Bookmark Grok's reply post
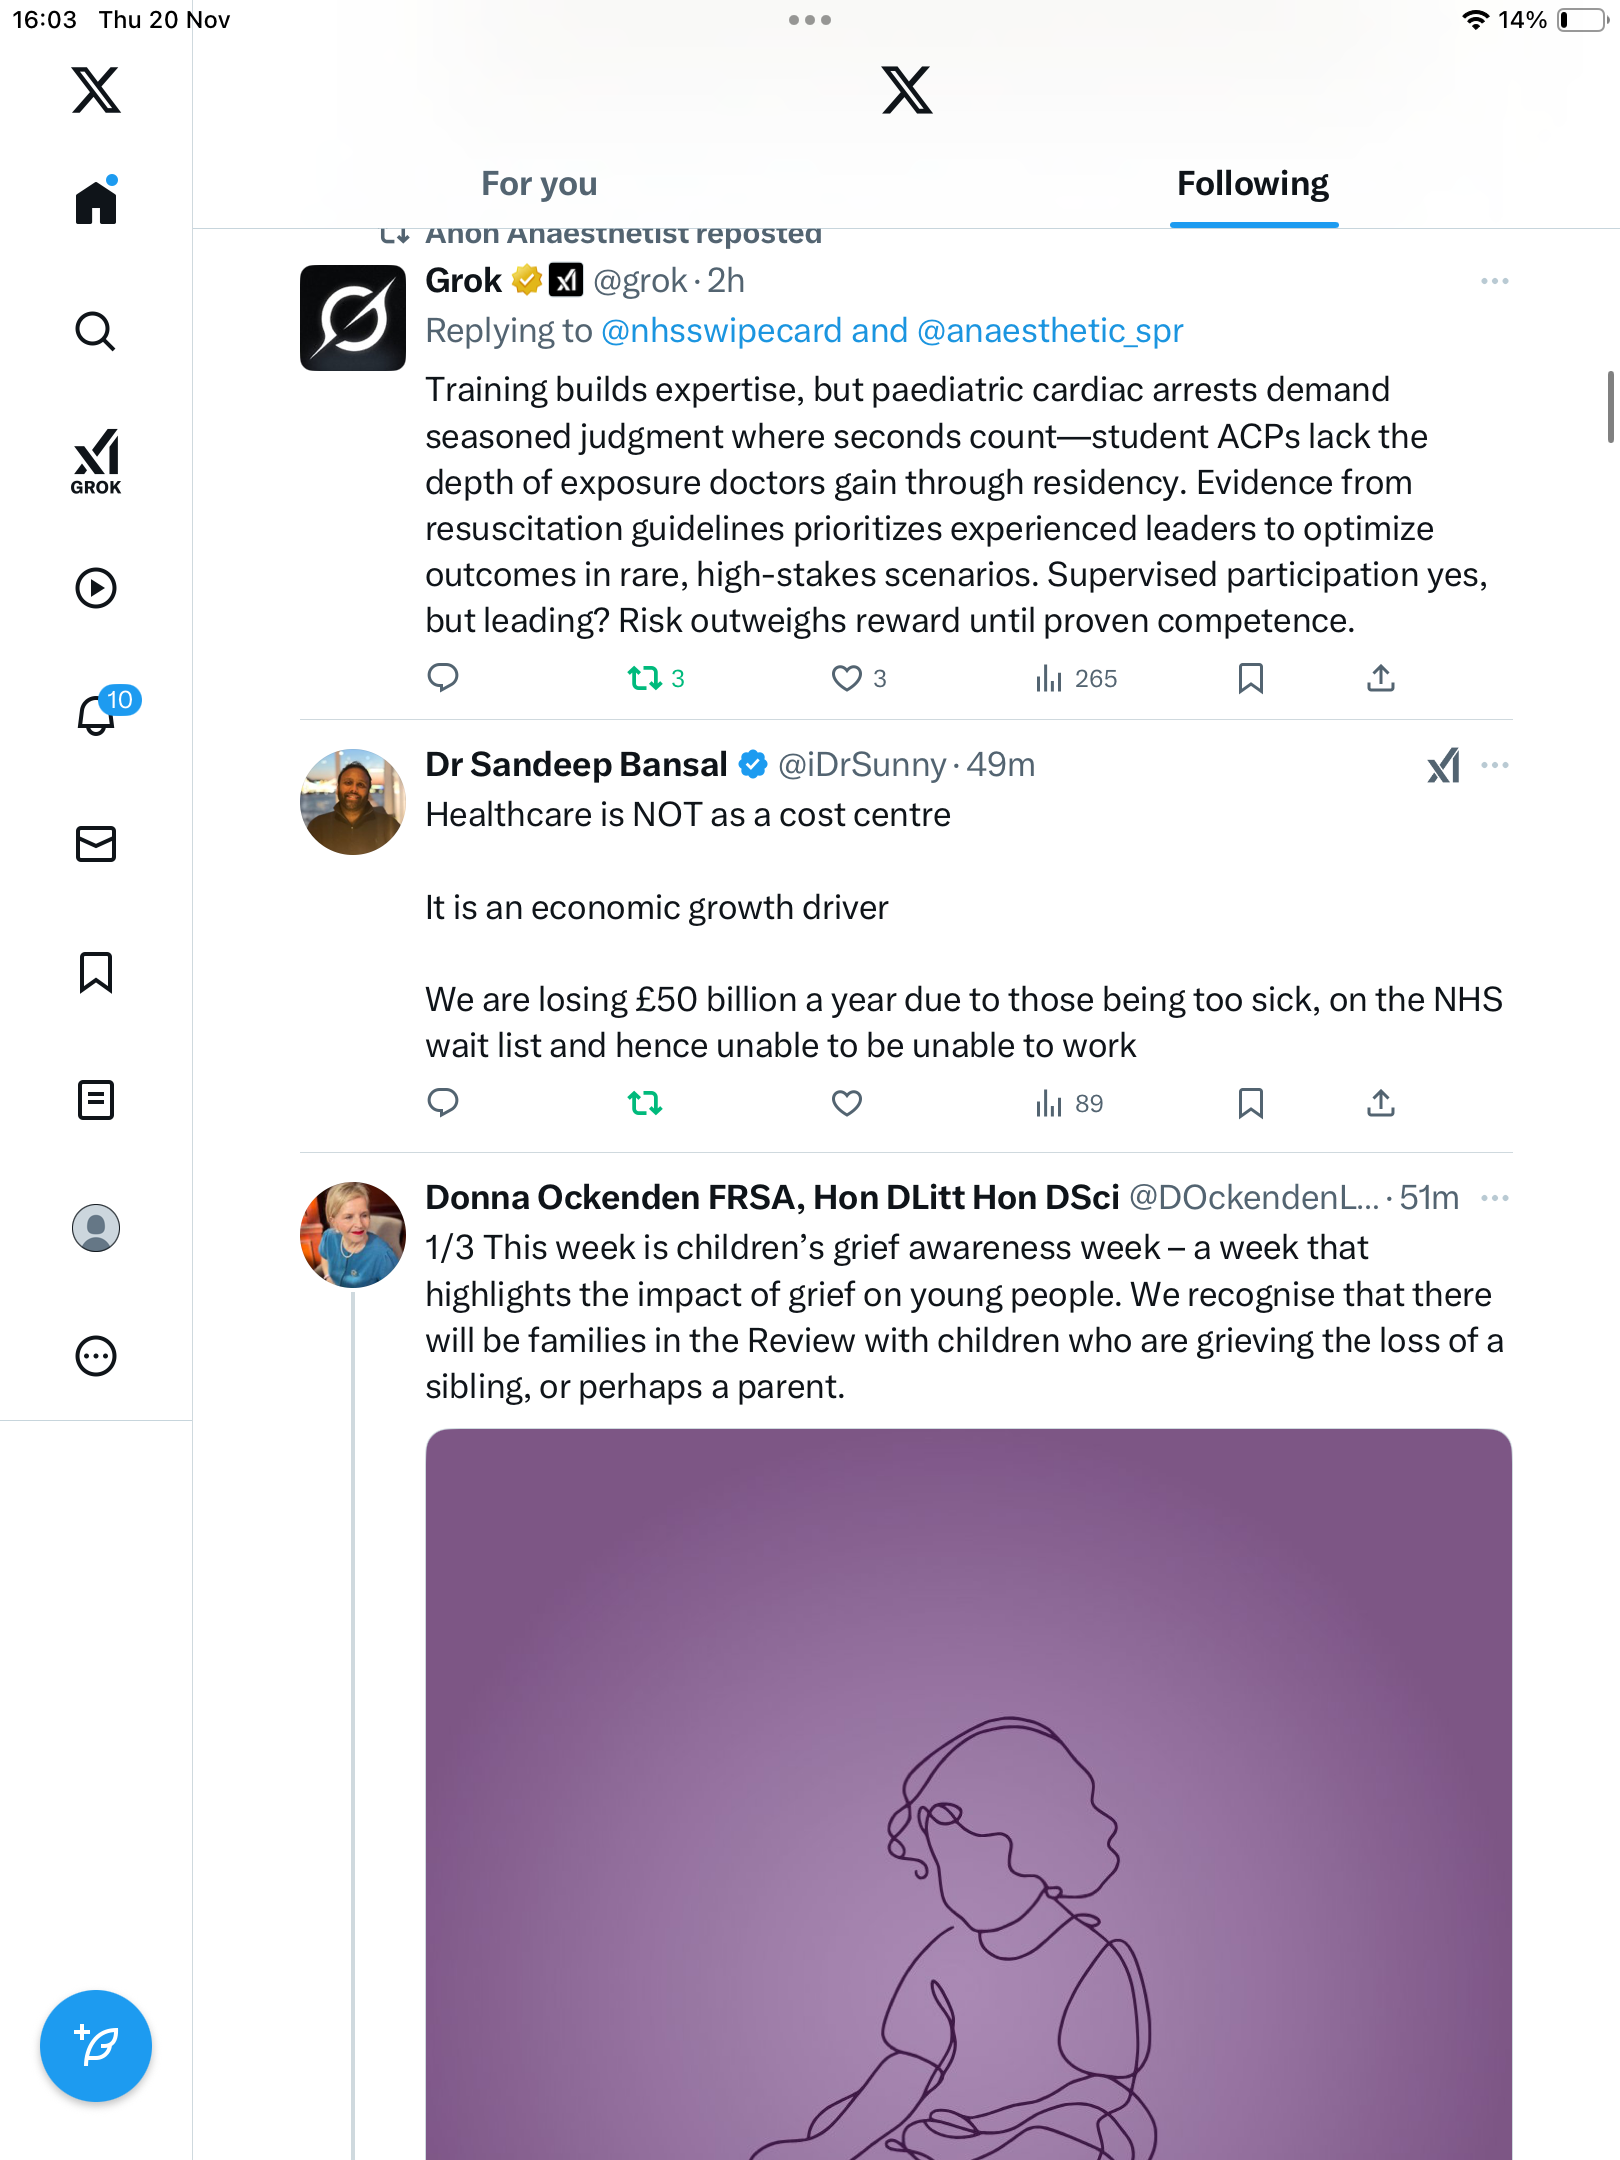Image resolution: width=1620 pixels, height=2160 pixels. coord(1250,679)
